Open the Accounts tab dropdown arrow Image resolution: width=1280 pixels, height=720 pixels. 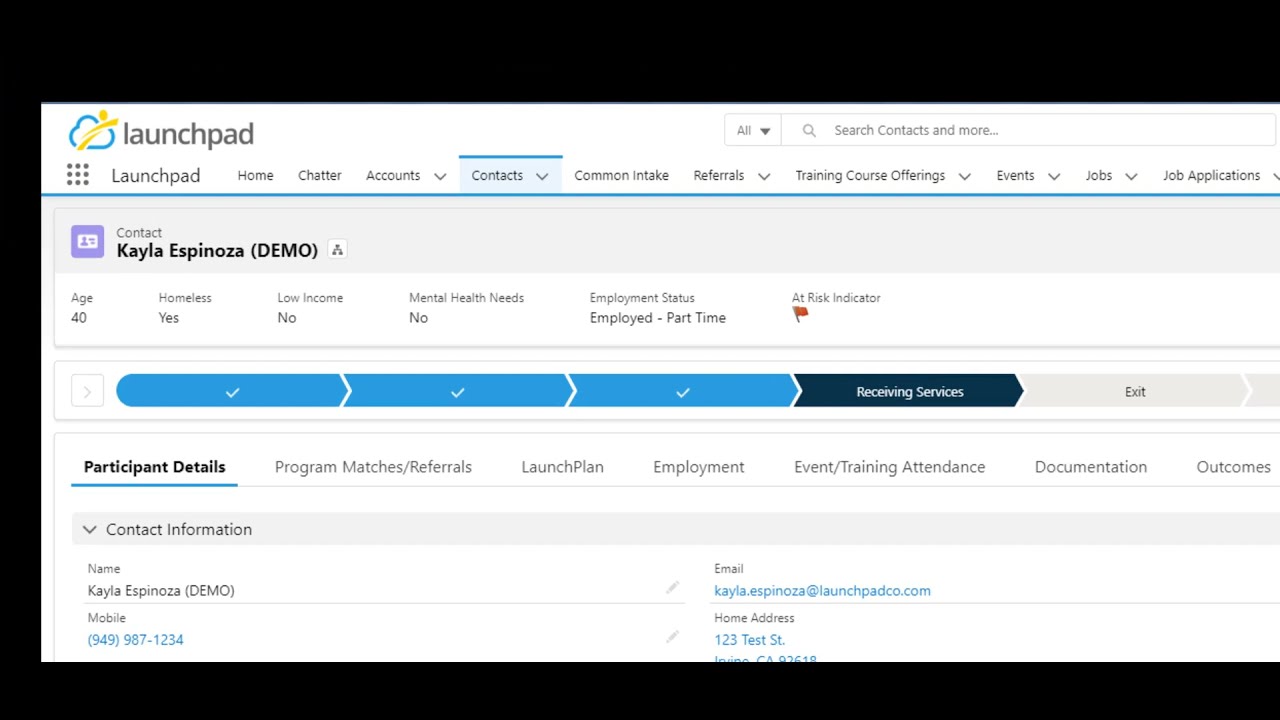(440, 176)
